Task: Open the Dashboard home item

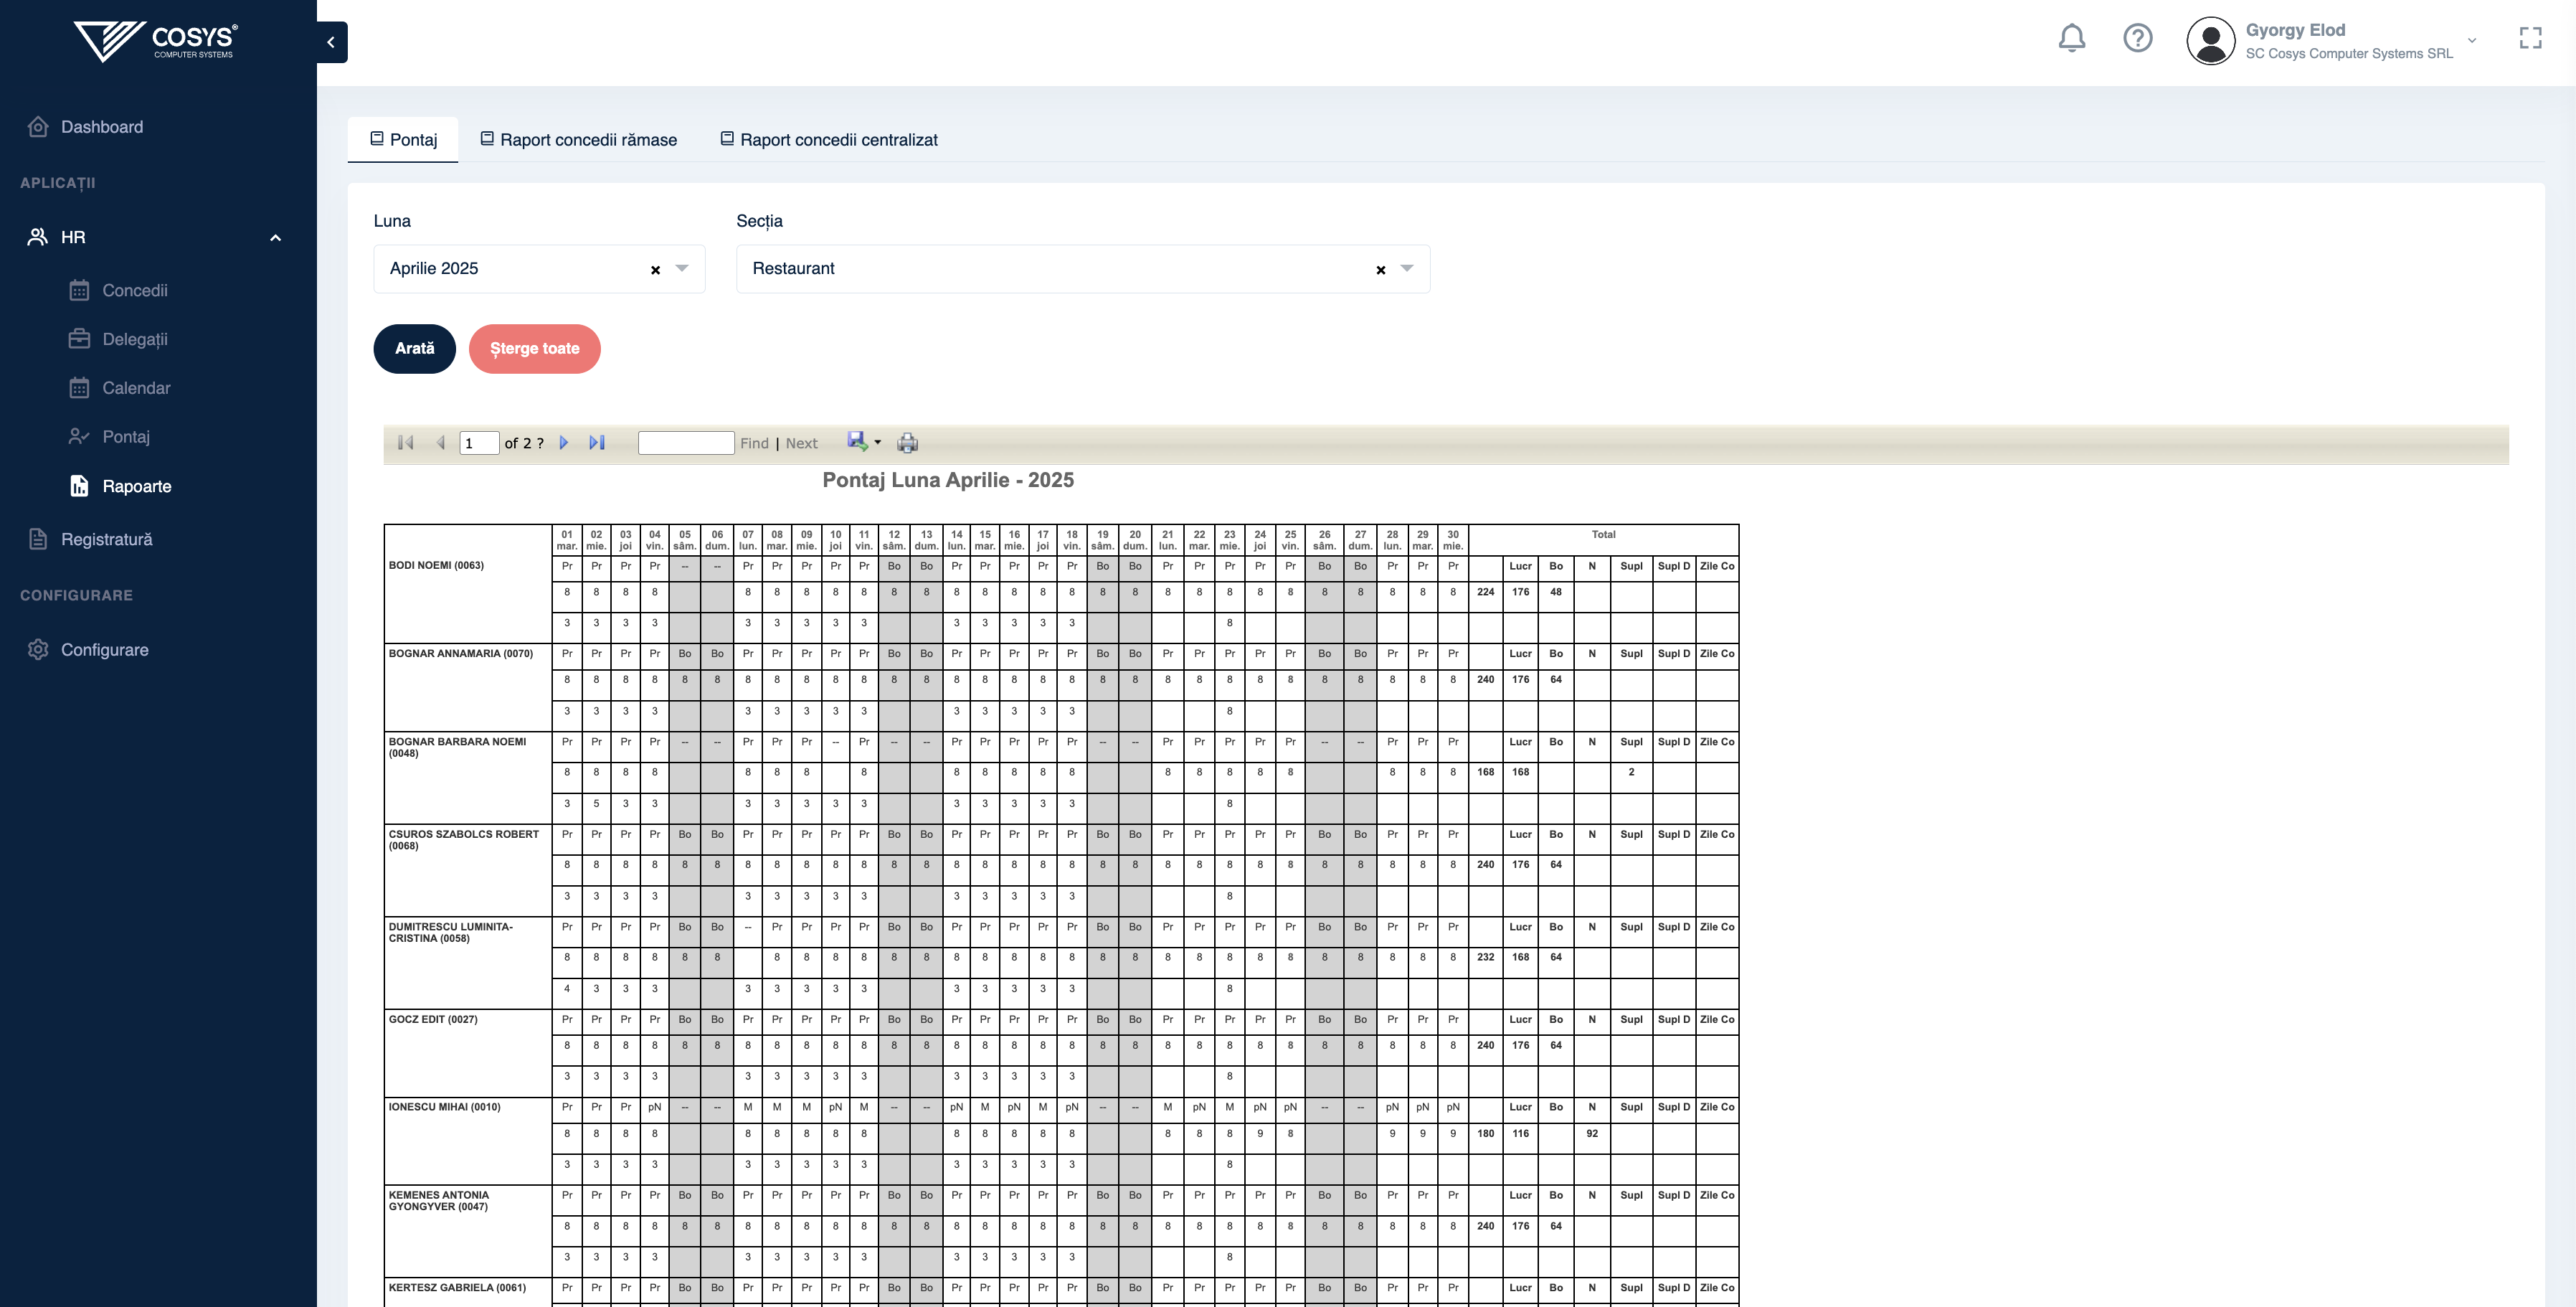Action: click(x=101, y=127)
